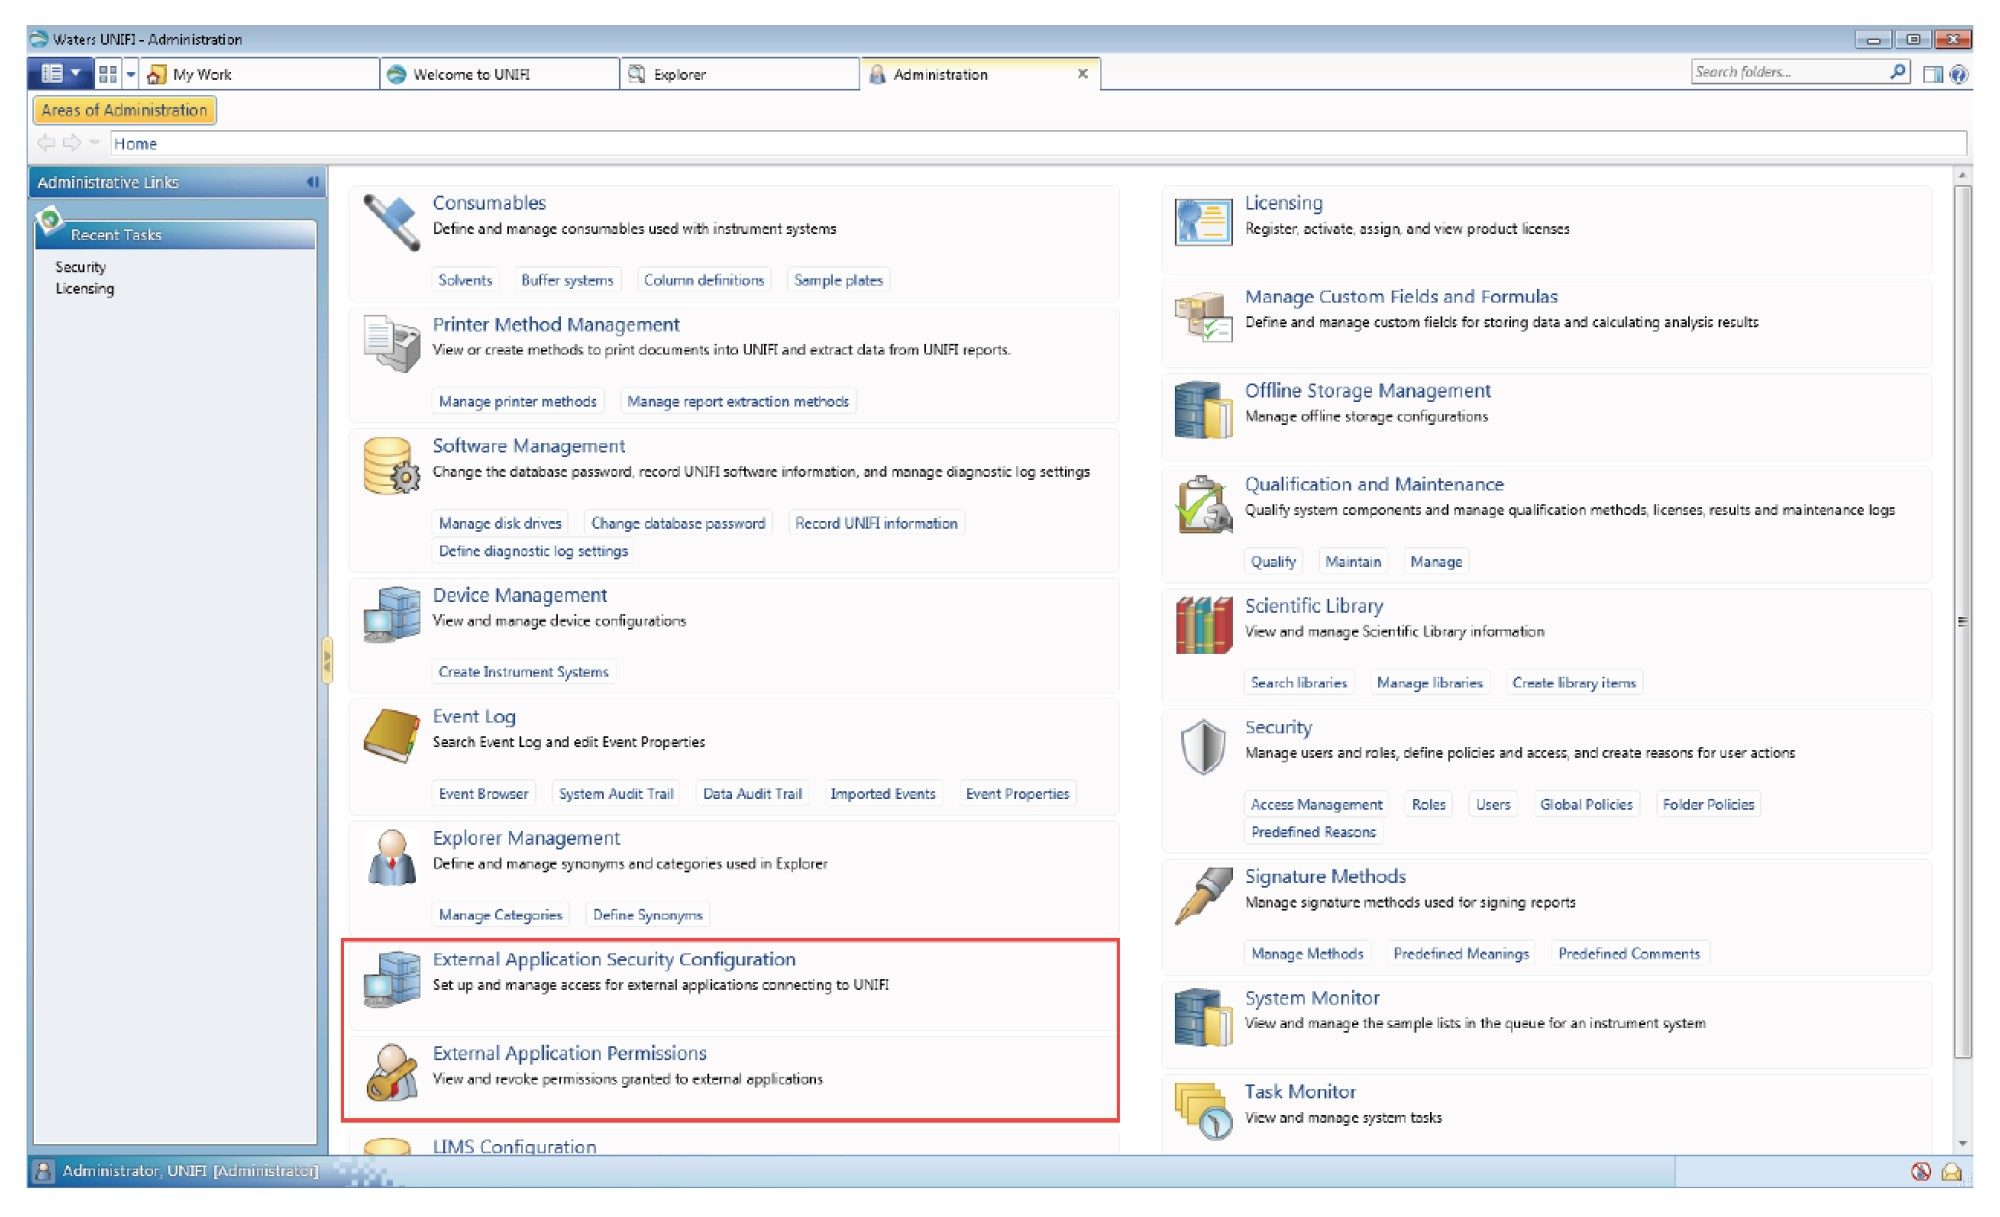The height and width of the screenshot is (1217, 2000).
Task: Click the External Application Permissions key icon
Action: coord(391,1072)
